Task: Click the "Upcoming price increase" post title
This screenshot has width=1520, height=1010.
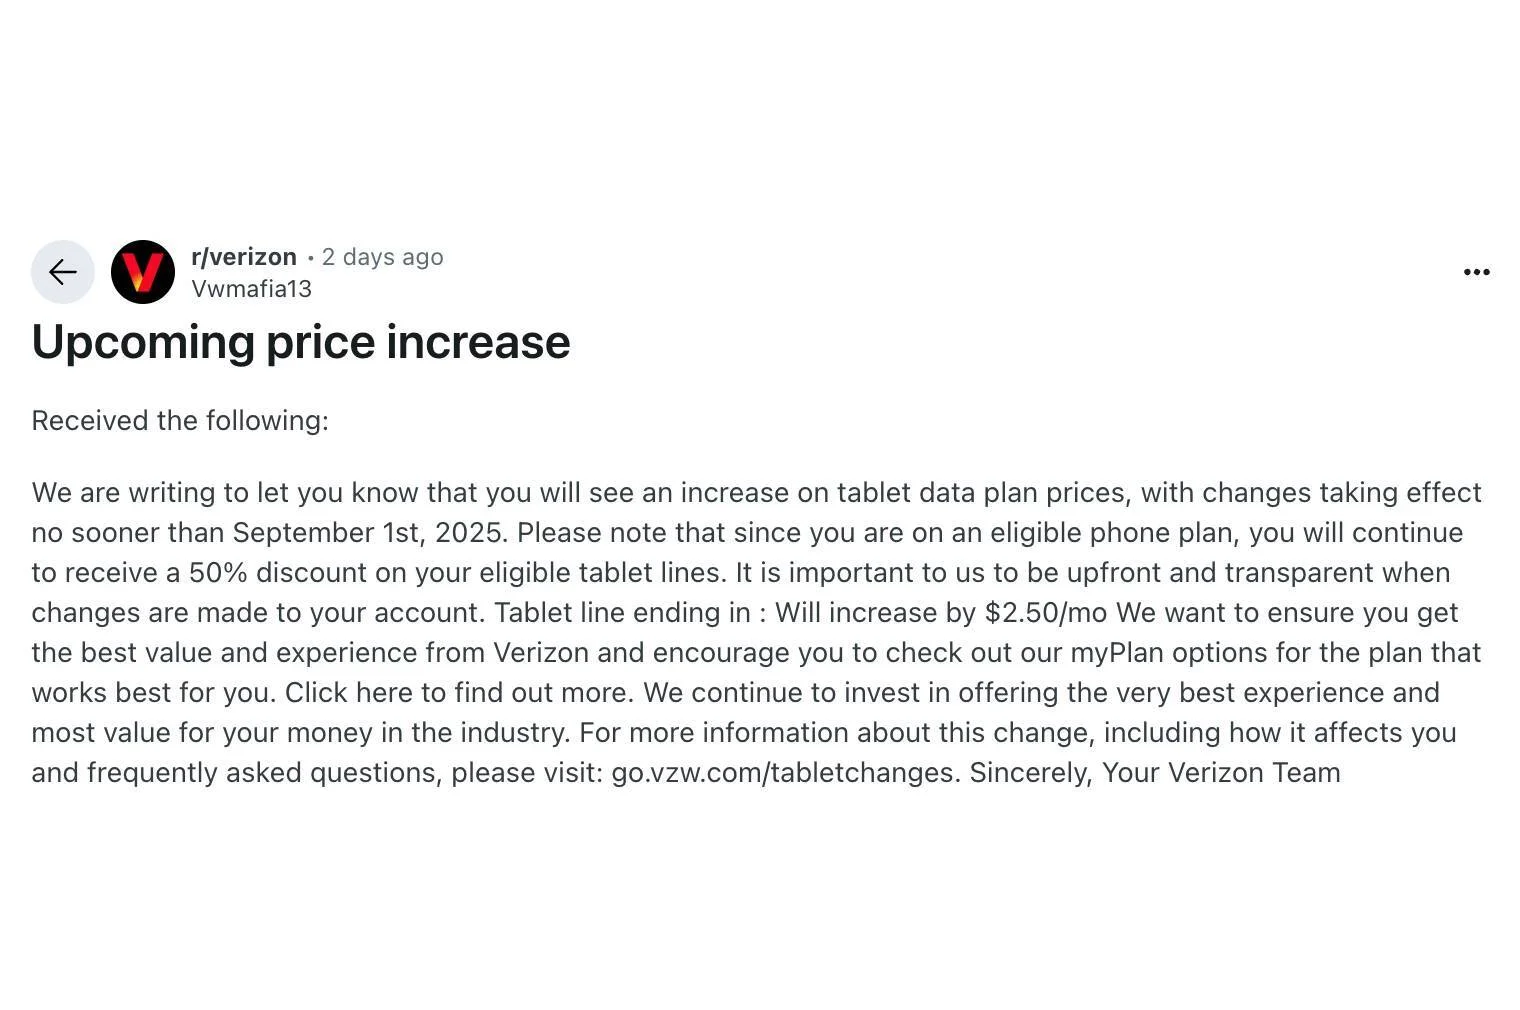Action: click(x=301, y=342)
